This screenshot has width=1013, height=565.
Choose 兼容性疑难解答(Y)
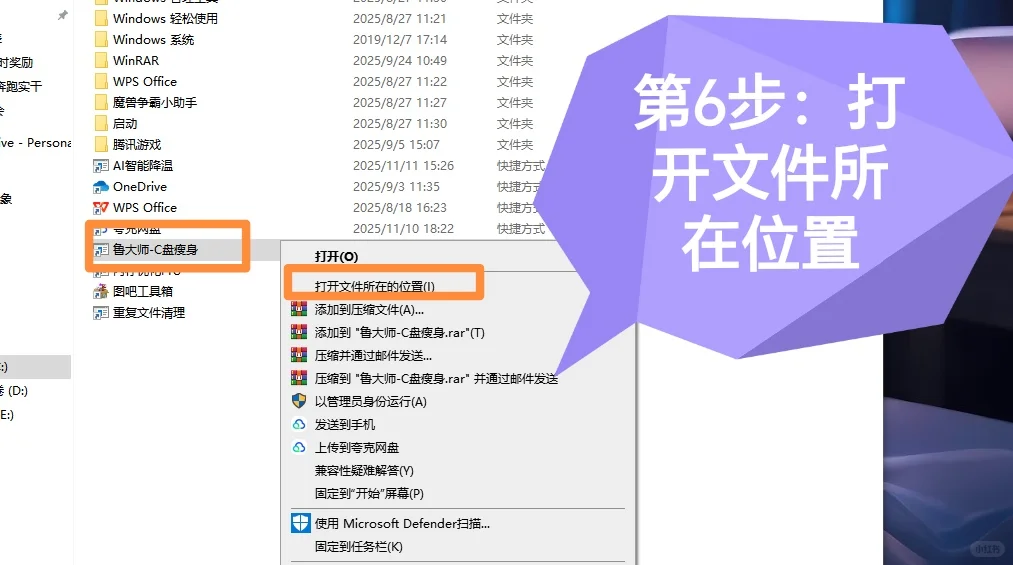tap(364, 471)
